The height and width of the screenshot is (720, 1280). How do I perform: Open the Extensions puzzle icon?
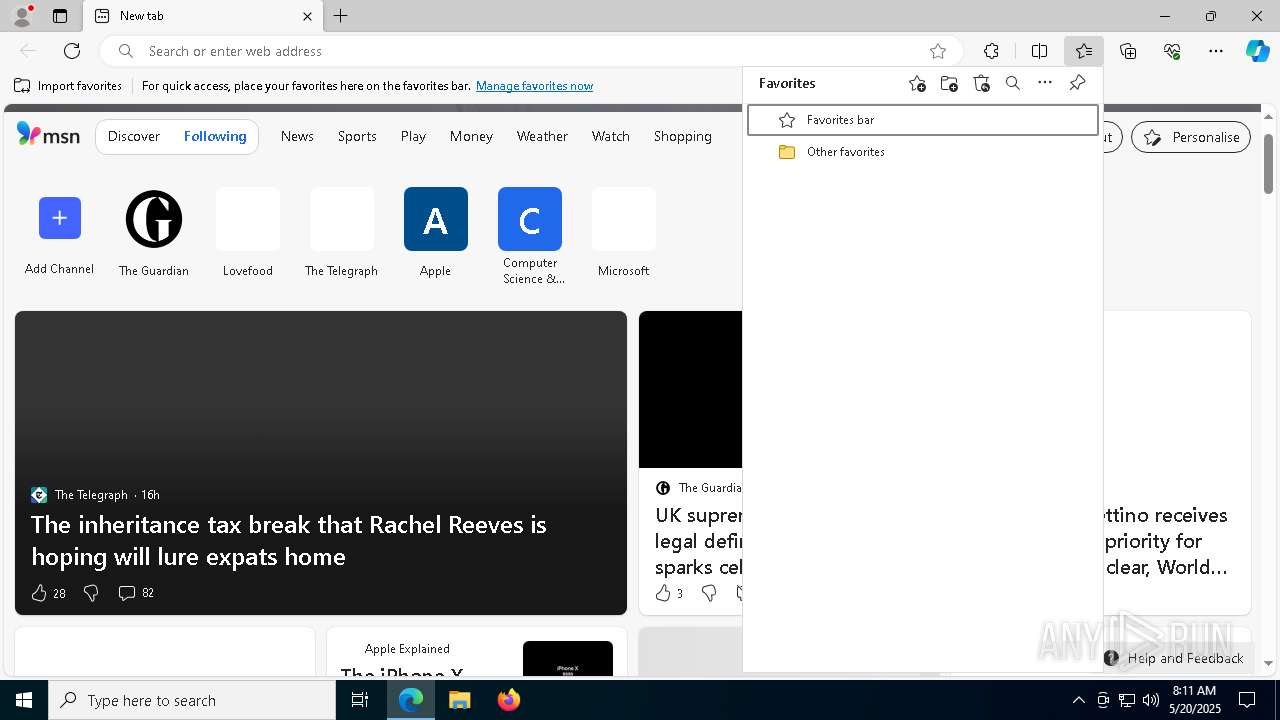coord(991,51)
